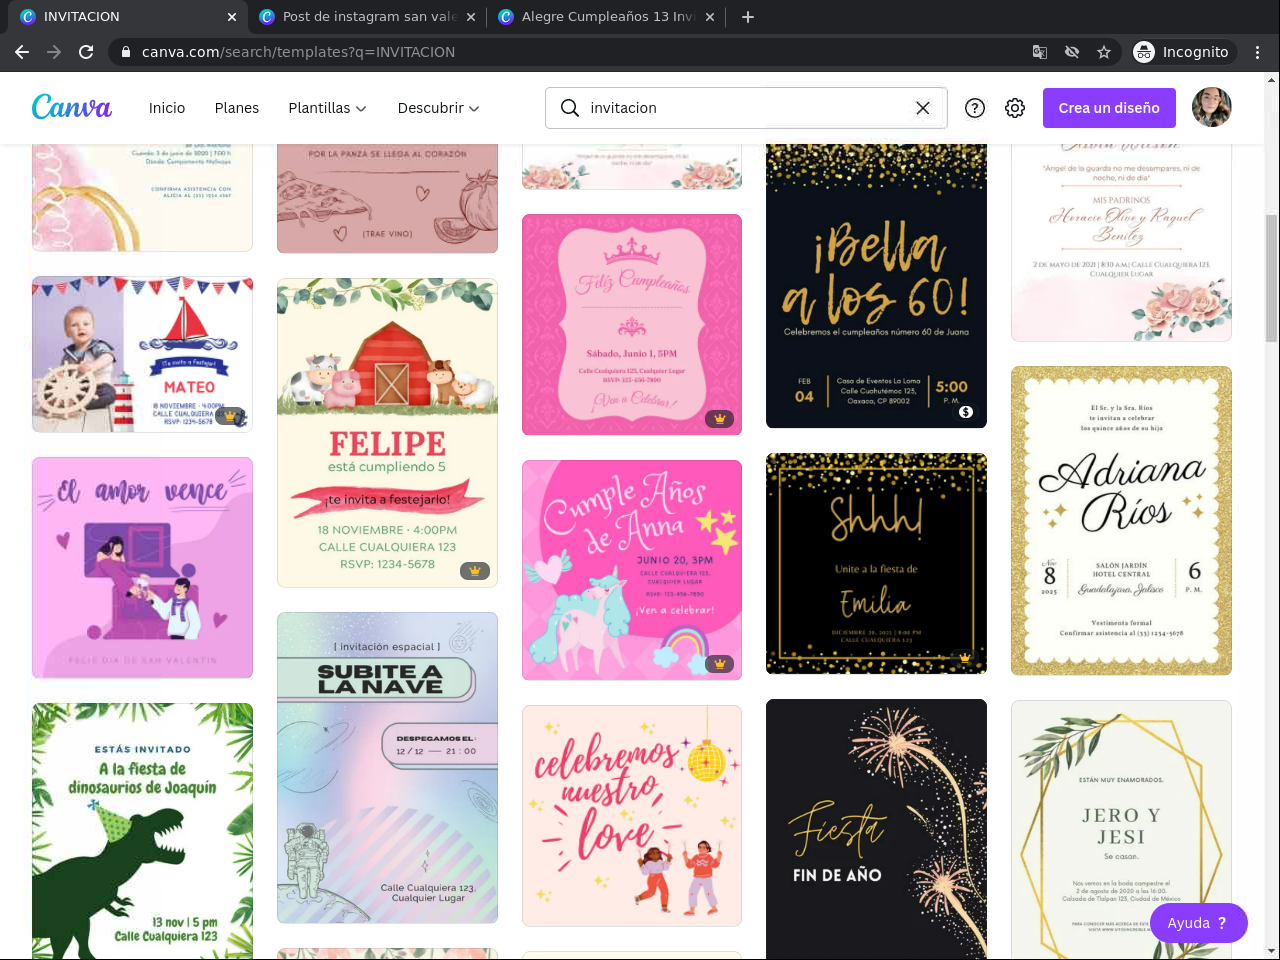Open the Mateo sailboat invitation template
The image size is (1280, 960).
point(142,355)
